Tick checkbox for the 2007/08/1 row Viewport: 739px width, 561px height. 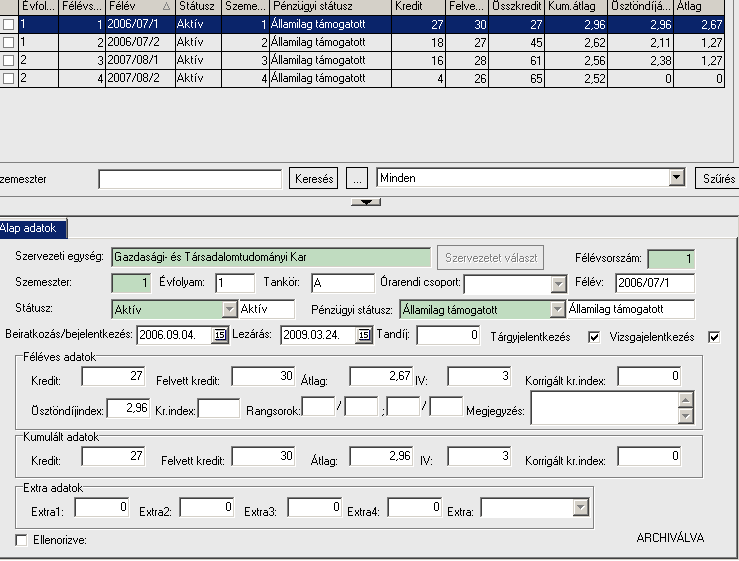[x=8, y=60]
